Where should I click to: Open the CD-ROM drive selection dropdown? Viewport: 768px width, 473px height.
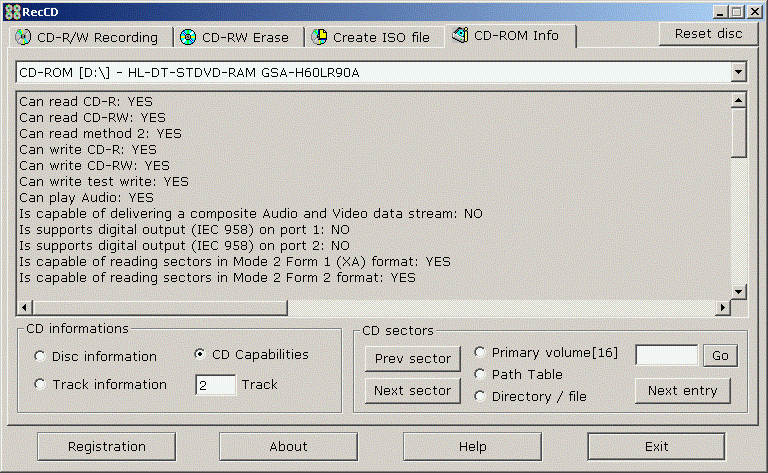pos(738,73)
